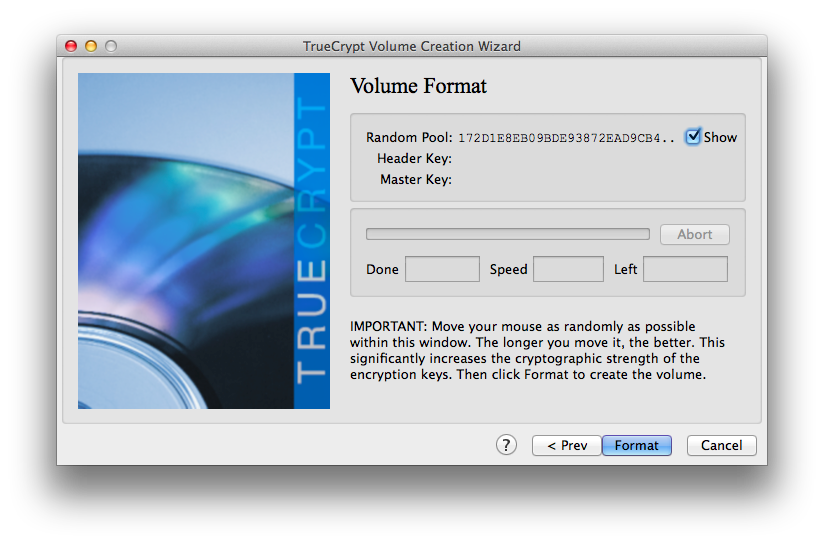Click the Random Pool hex value
Screen dimensions: 824x544
[566, 138]
